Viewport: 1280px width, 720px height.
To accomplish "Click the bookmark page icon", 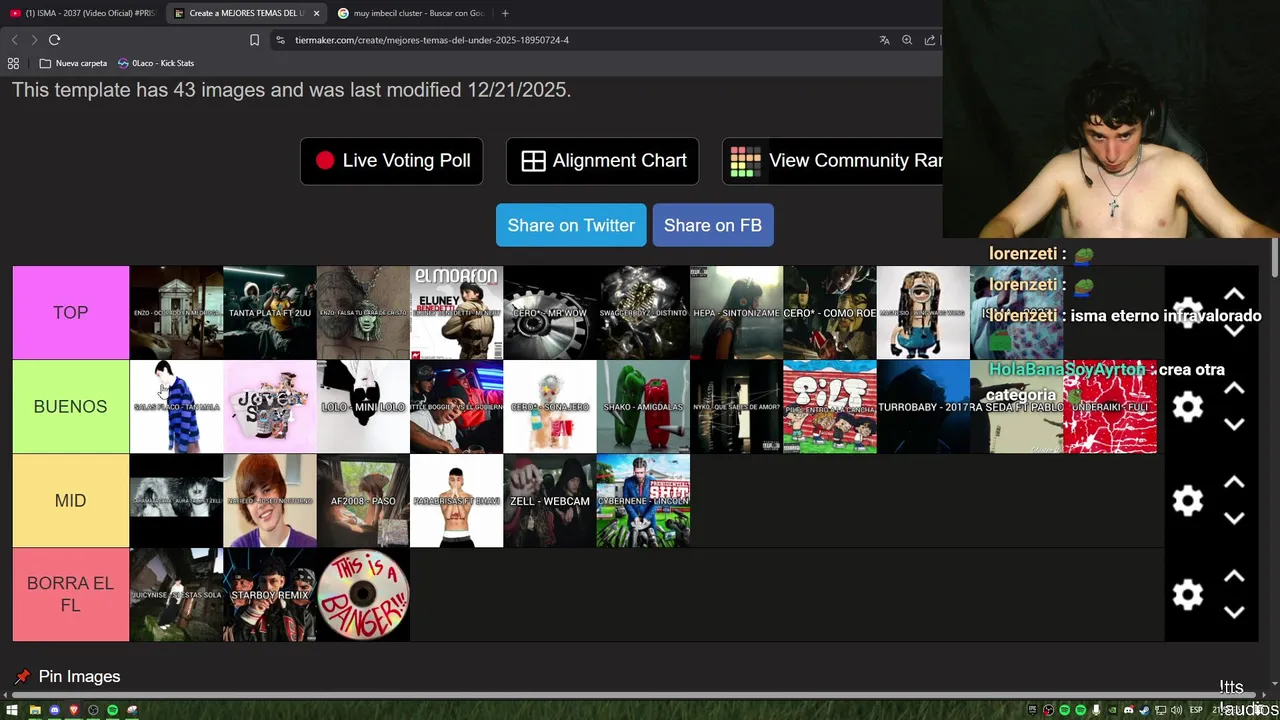I will (254, 40).
